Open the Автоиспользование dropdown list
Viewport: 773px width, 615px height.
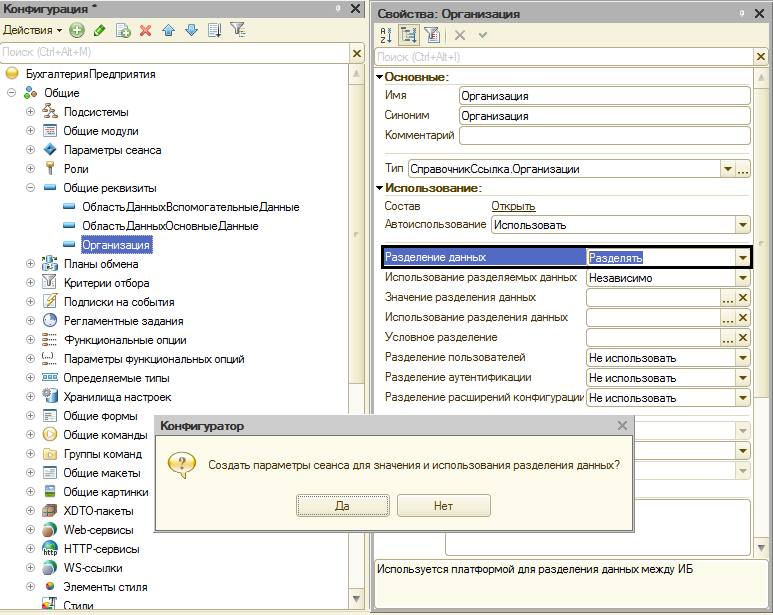[x=742, y=225]
